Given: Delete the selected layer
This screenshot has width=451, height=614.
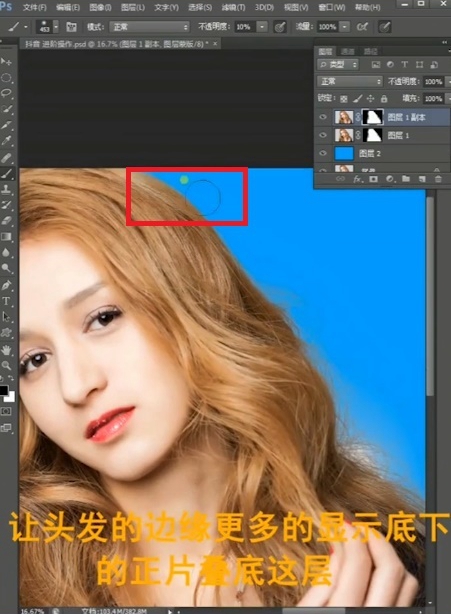Looking at the screenshot, I should (x=438, y=179).
